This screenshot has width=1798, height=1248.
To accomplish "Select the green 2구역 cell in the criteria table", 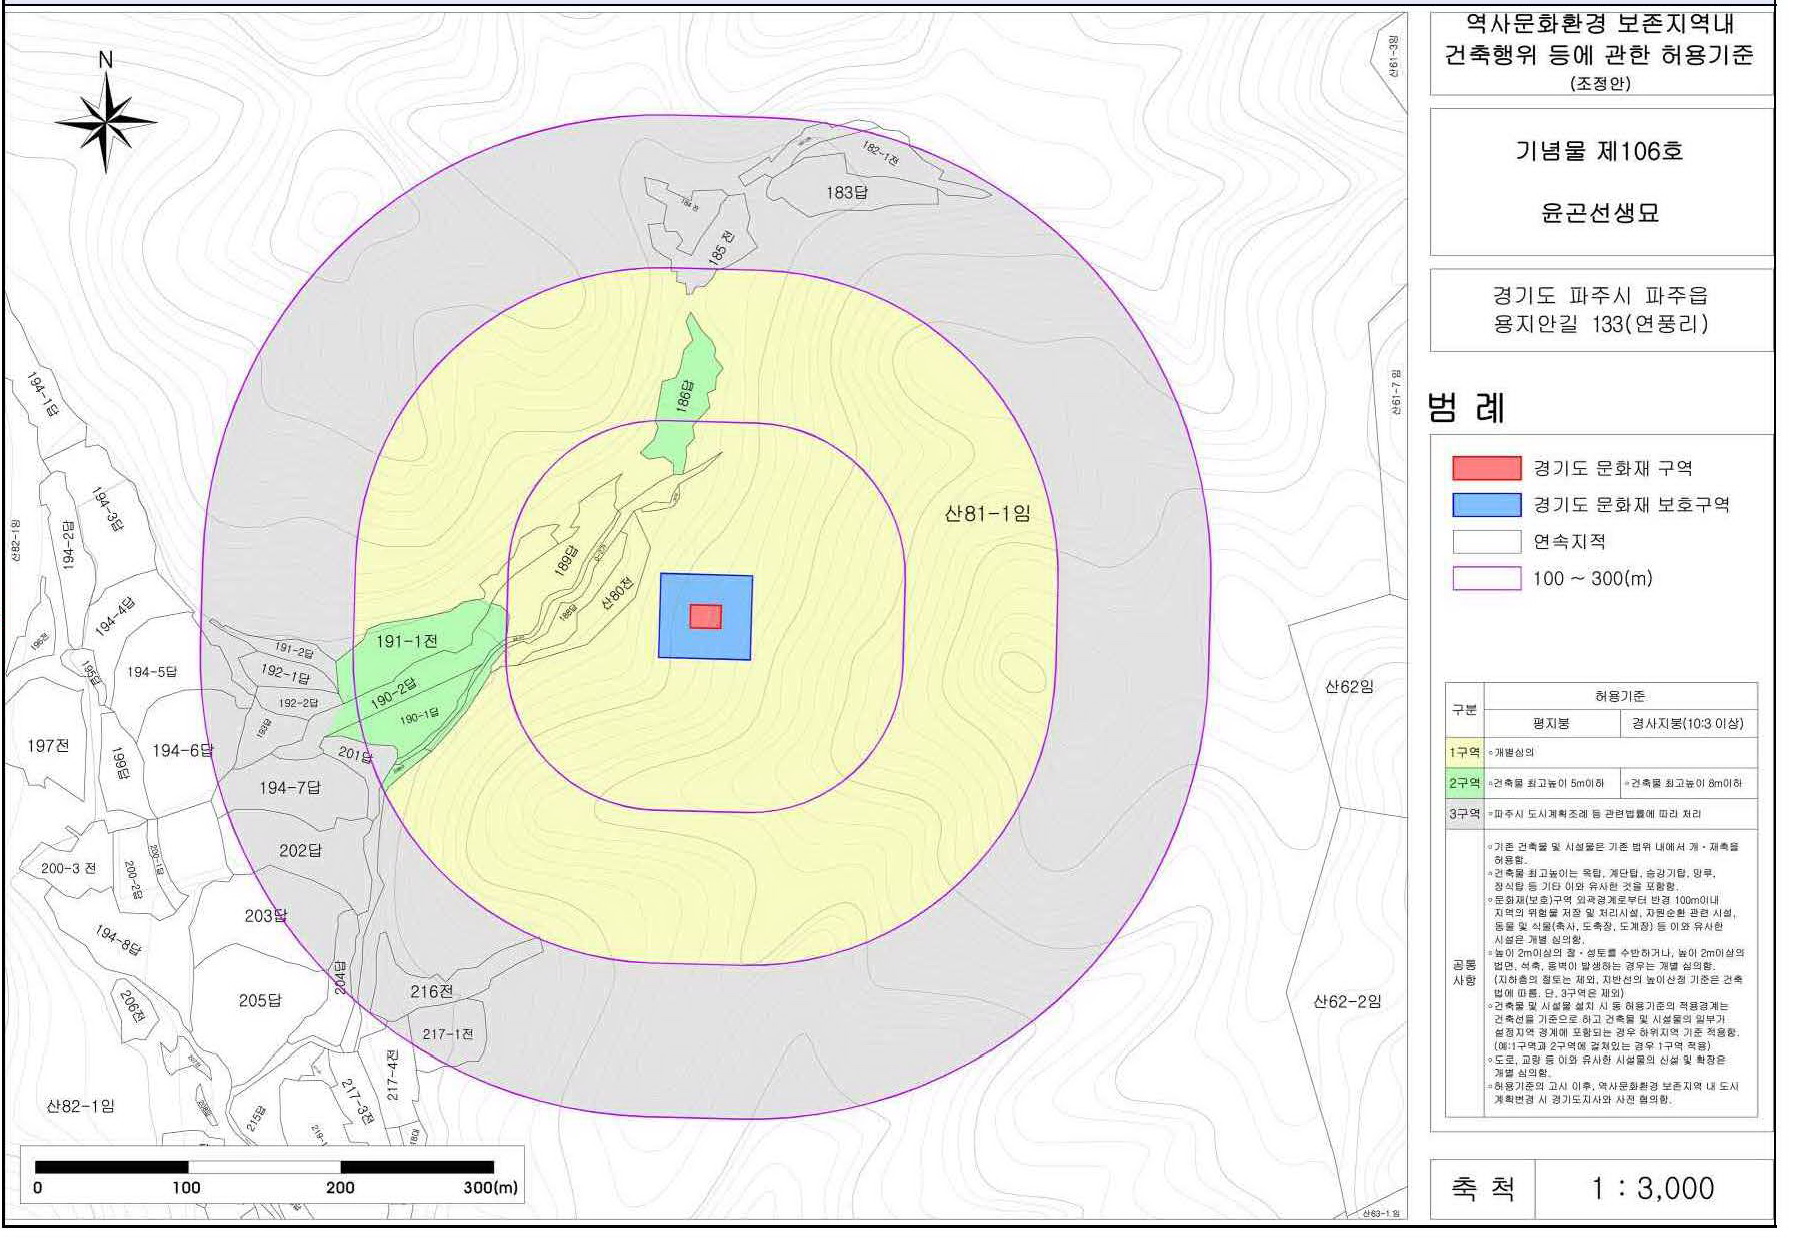I will pos(1463,783).
